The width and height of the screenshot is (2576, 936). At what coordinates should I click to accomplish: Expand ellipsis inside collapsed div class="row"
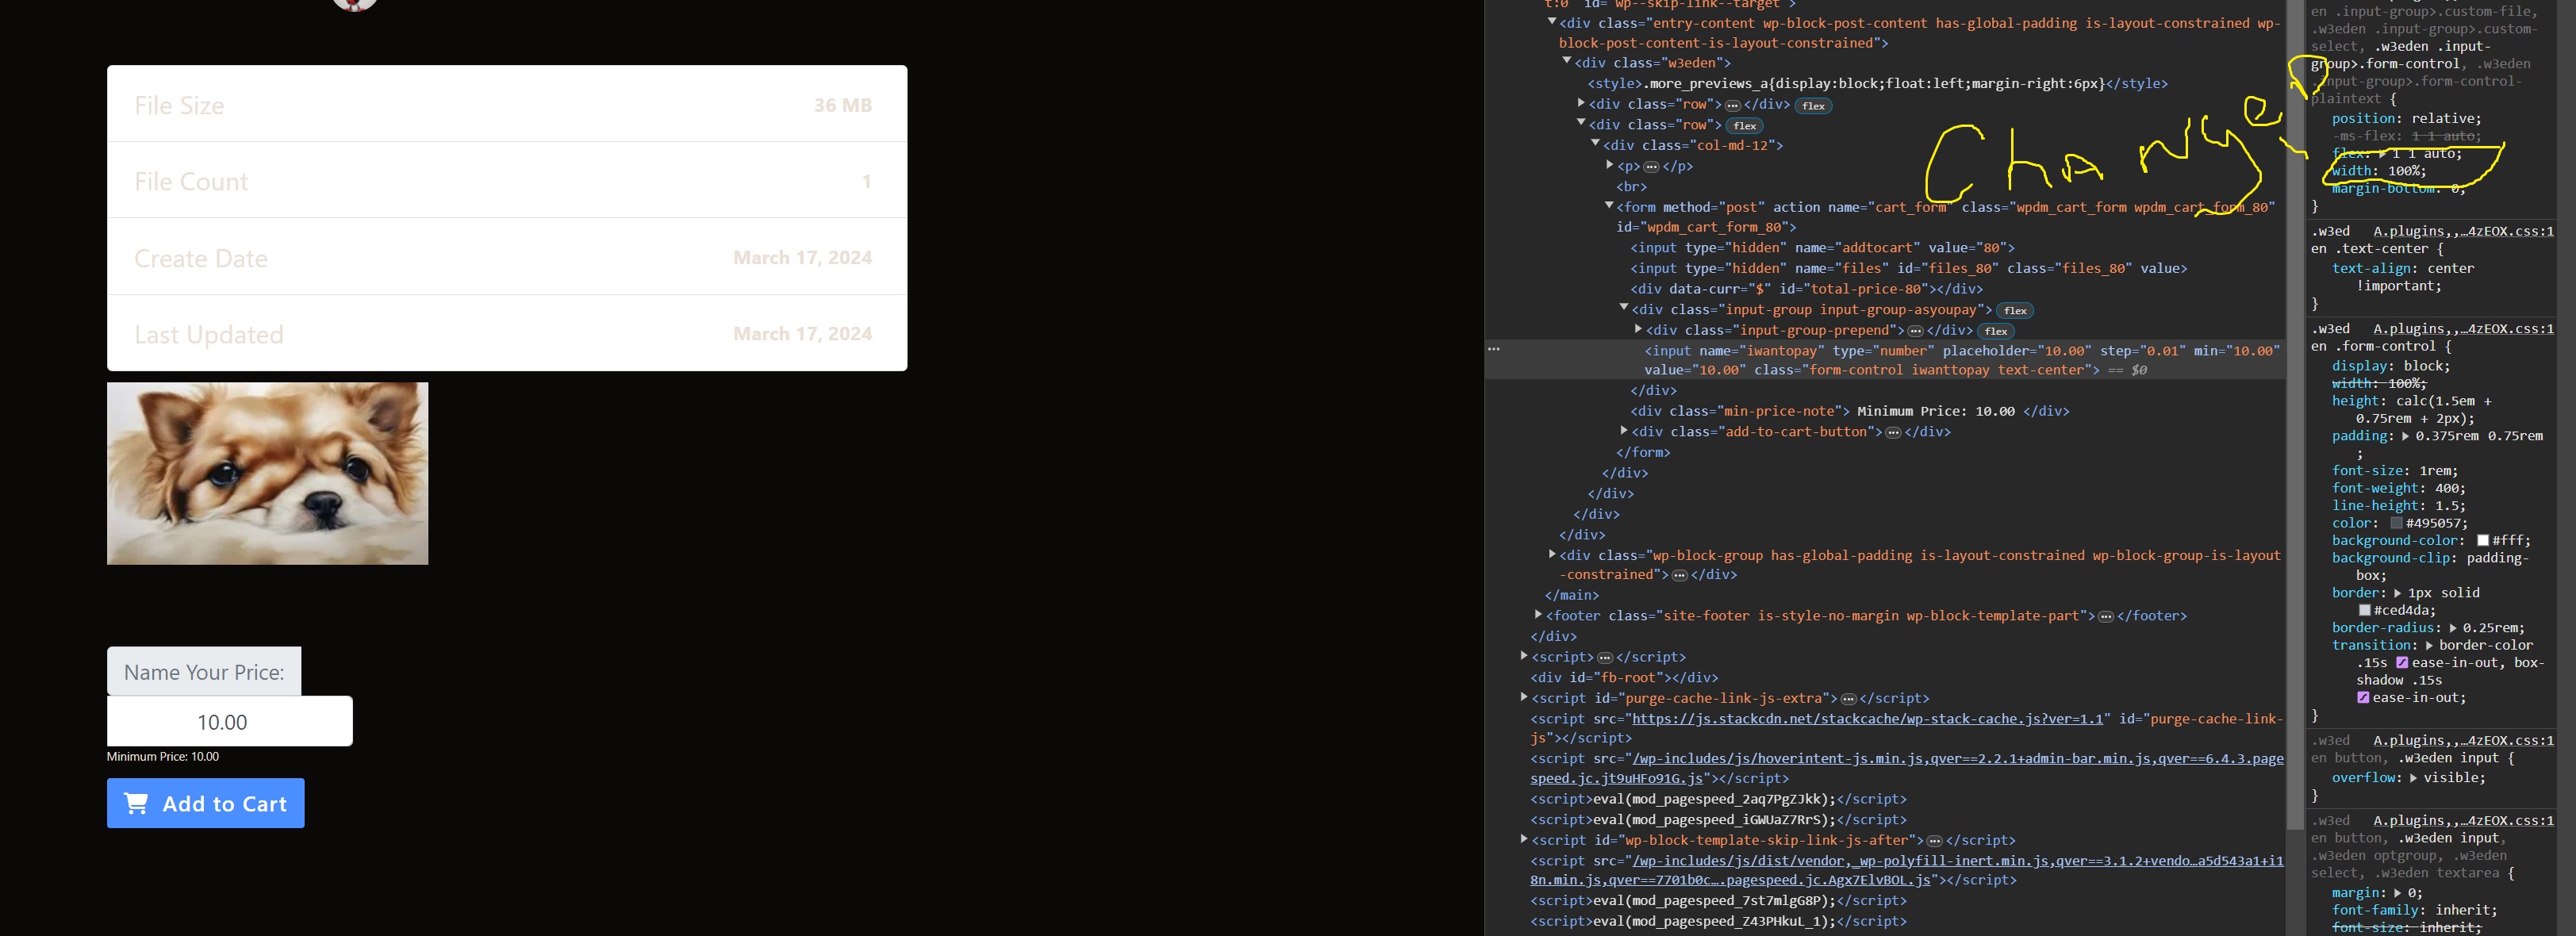coord(1732,105)
